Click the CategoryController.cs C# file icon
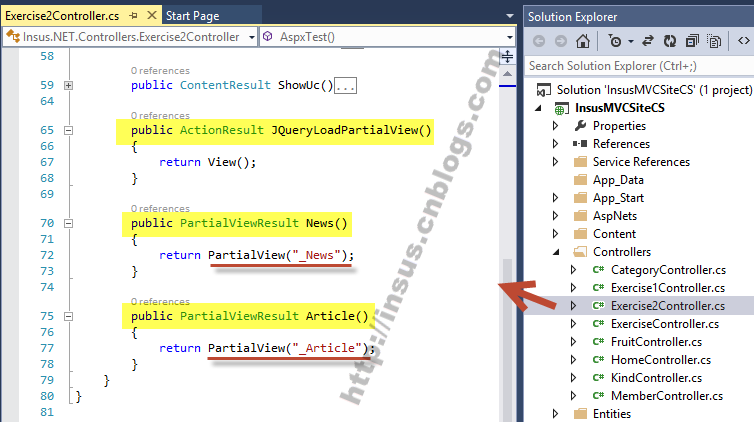 (598, 270)
